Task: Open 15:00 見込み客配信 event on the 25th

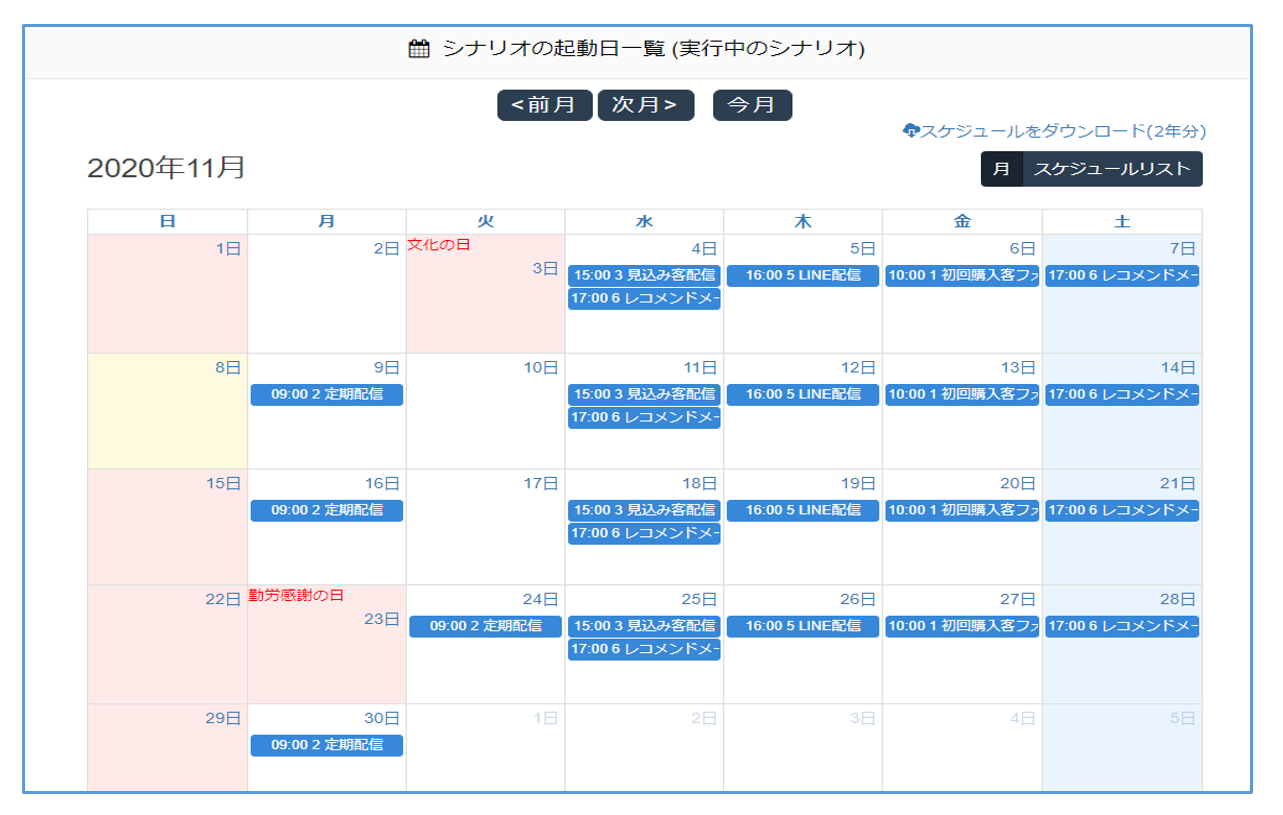Action: [x=644, y=627]
